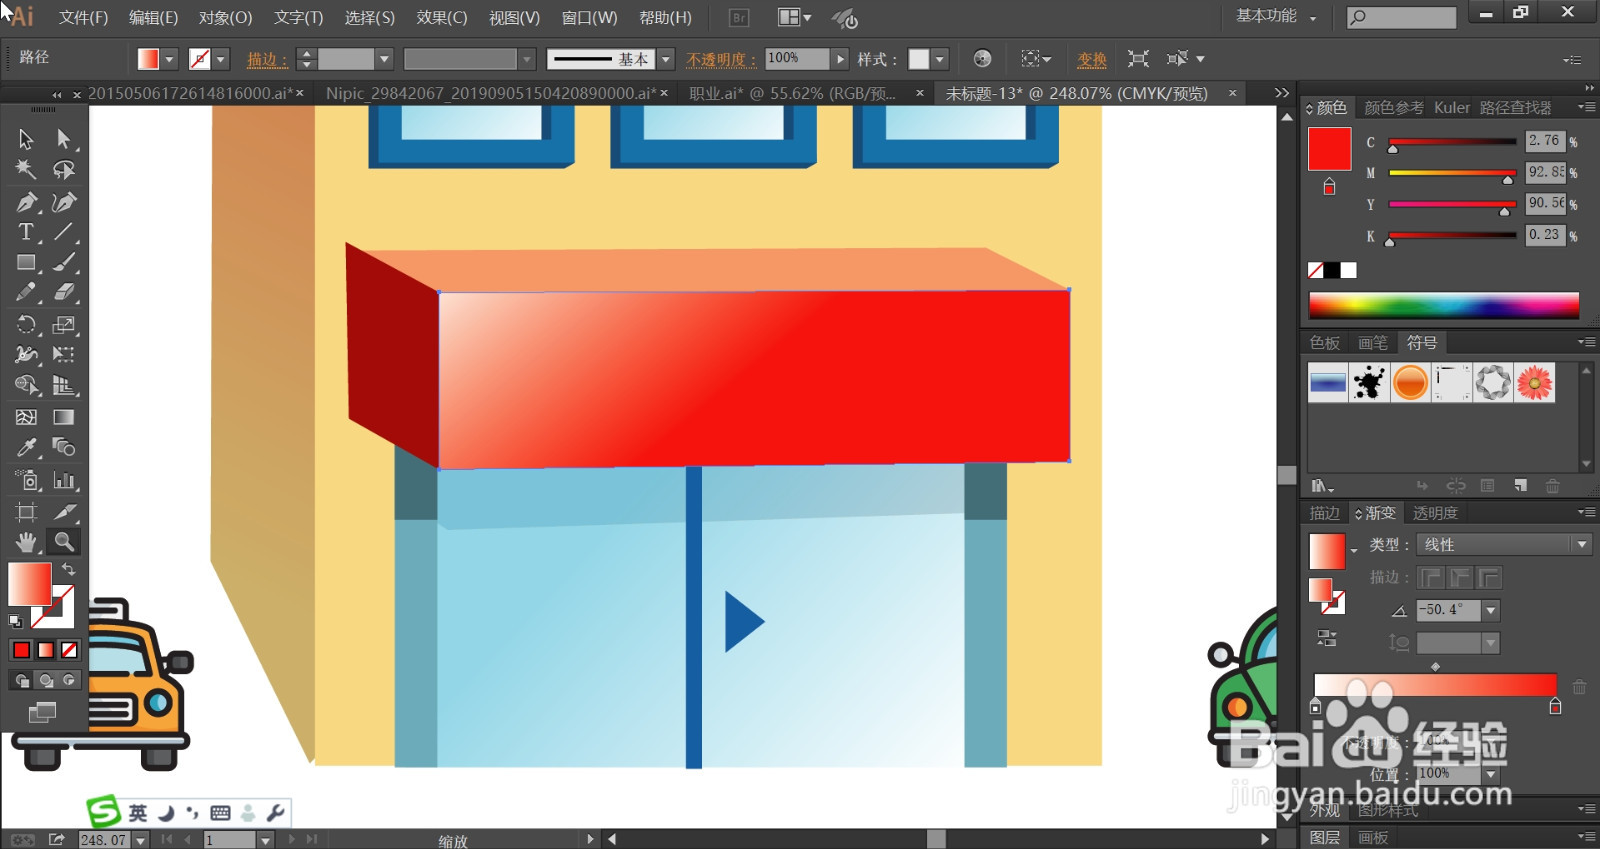
Task: Set paint mode to solid Color
Action: pyautogui.click(x=21, y=650)
